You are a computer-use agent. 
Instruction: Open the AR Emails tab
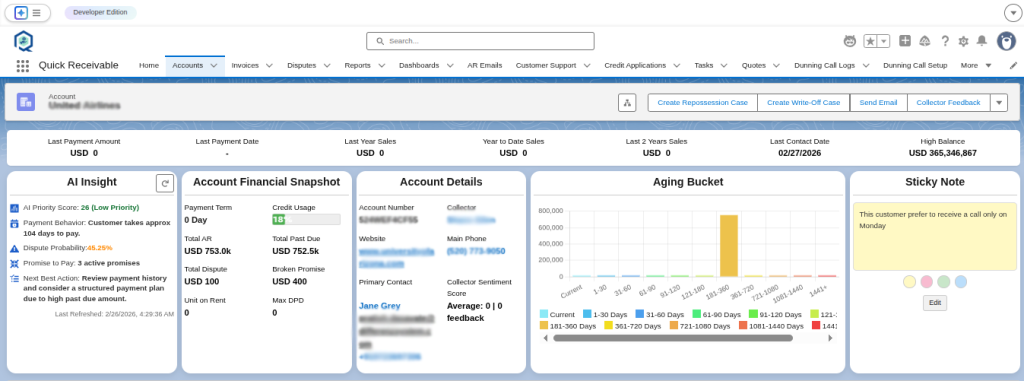[x=485, y=65]
